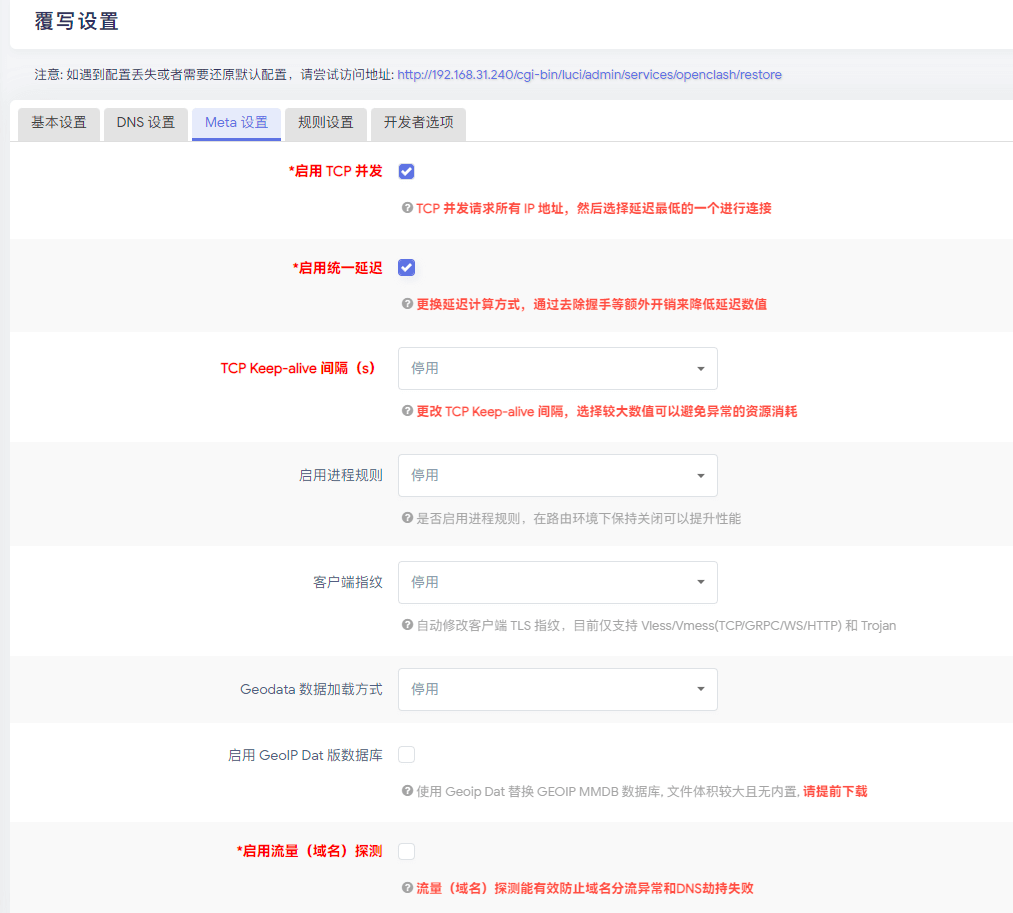Expand the Geodata 数据加载方式 dropdown
The height and width of the screenshot is (913, 1013).
tap(557, 689)
